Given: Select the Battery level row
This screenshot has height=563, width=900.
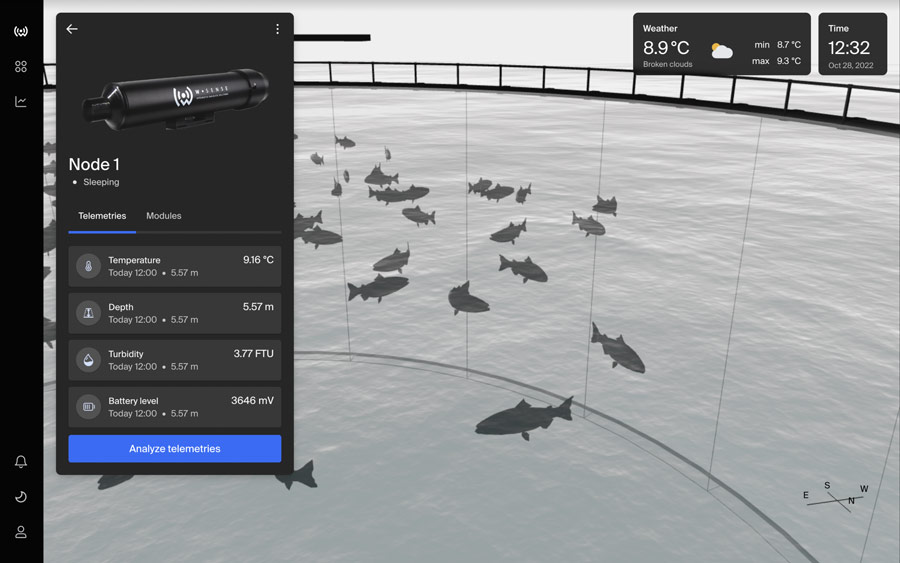Looking at the screenshot, I should tap(174, 407).
